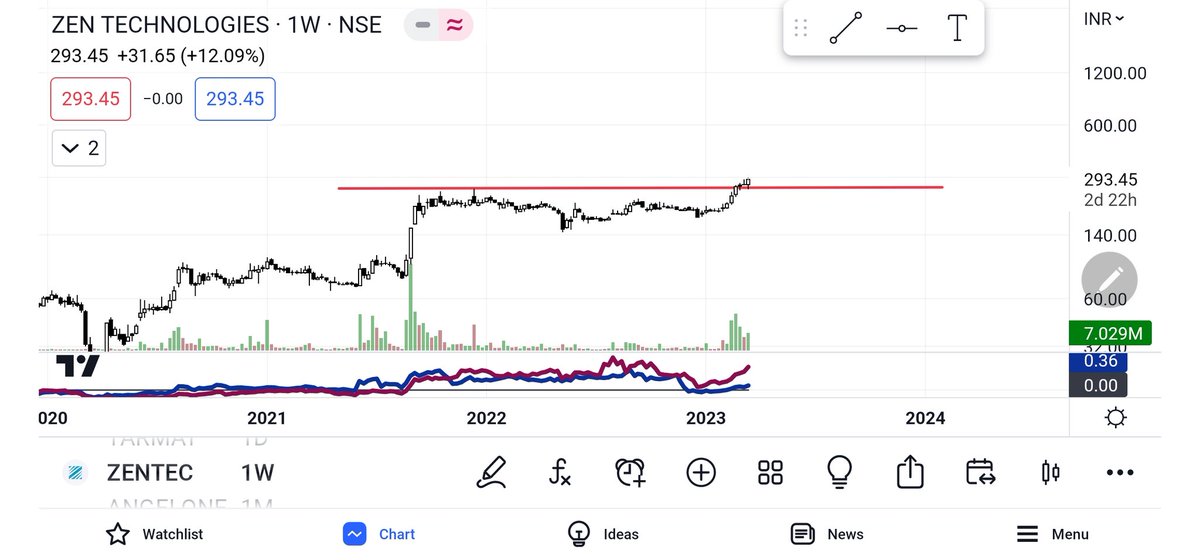Click the gray minus status pill icon
Screen dimensions: 1200x560
pyautogui.click(x=423, y=26)
